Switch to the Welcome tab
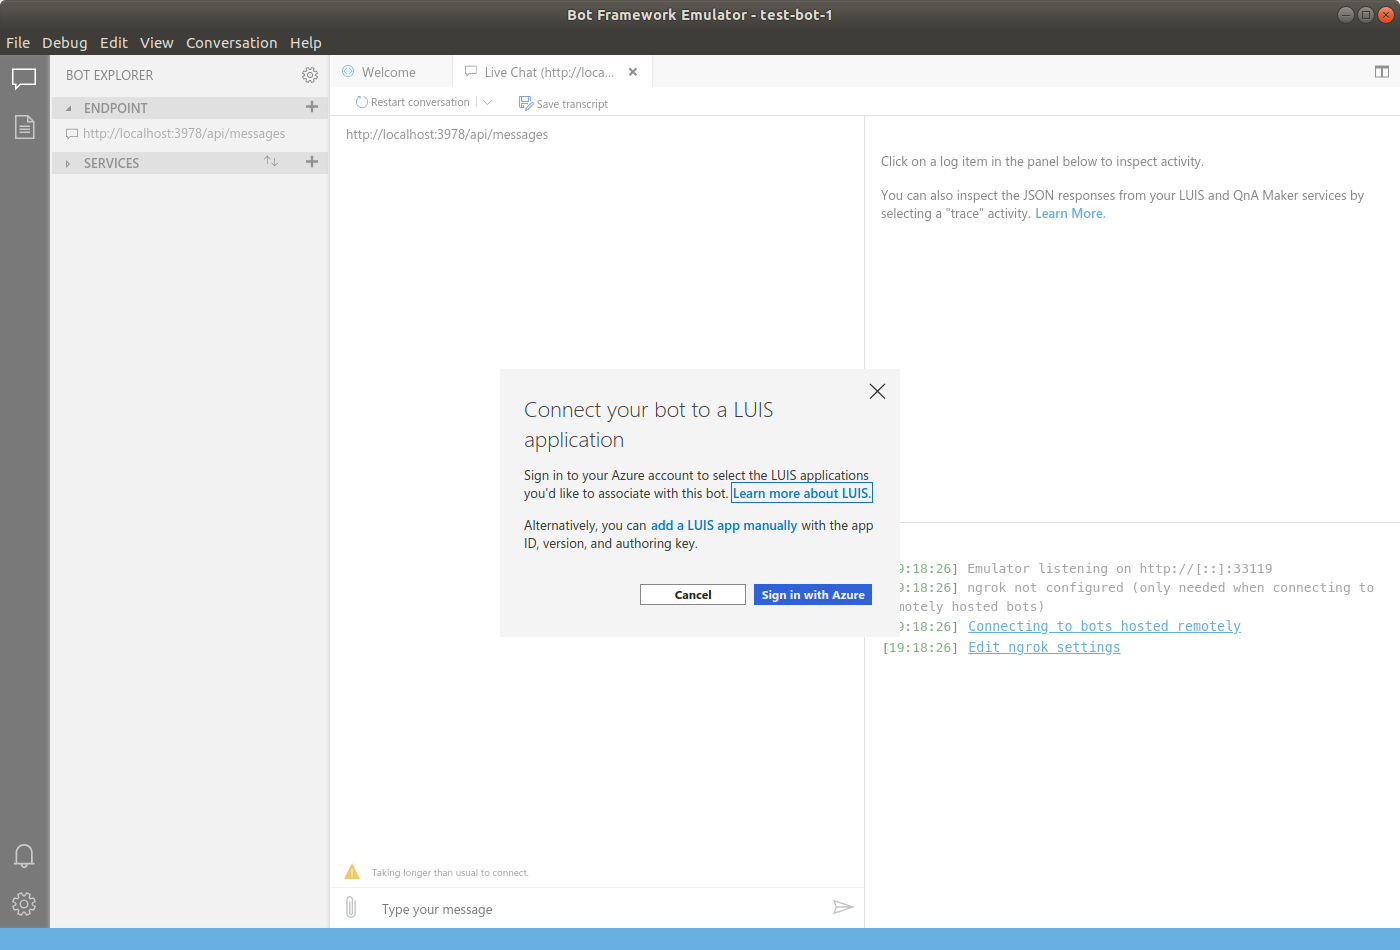Screen dimensions: 1400x950 391,72
